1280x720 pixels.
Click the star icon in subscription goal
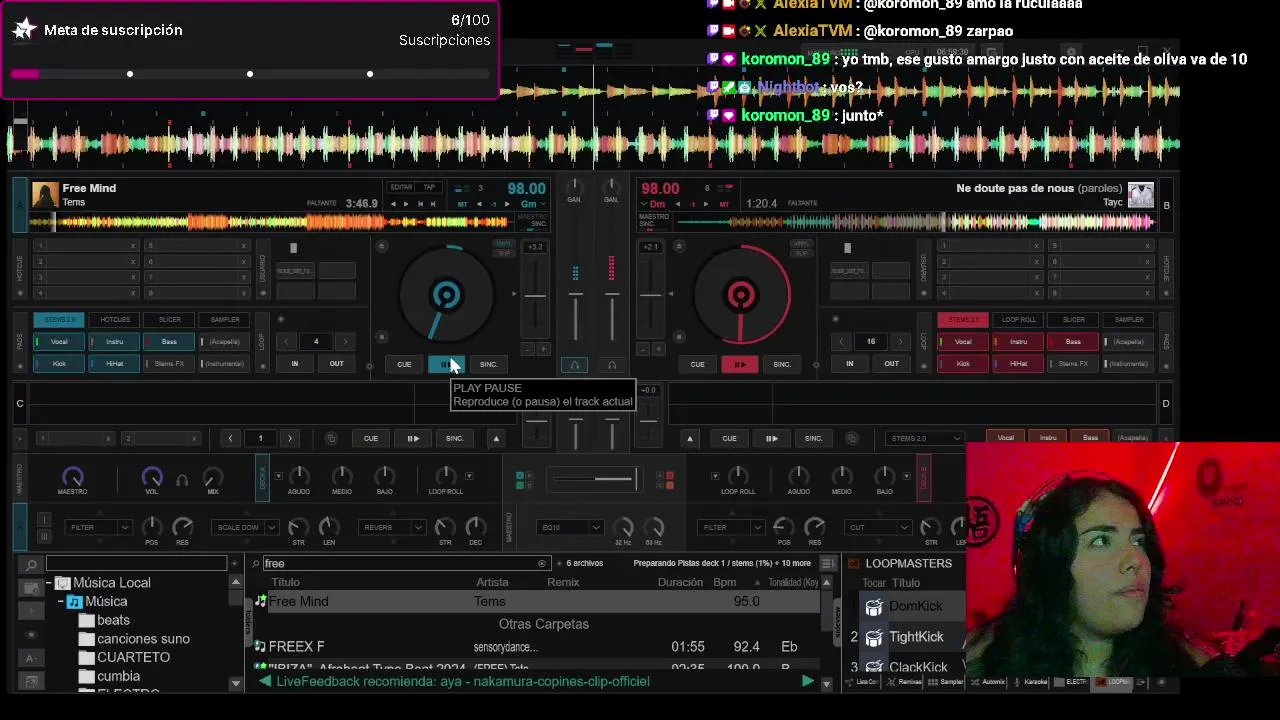coord(24,30)
